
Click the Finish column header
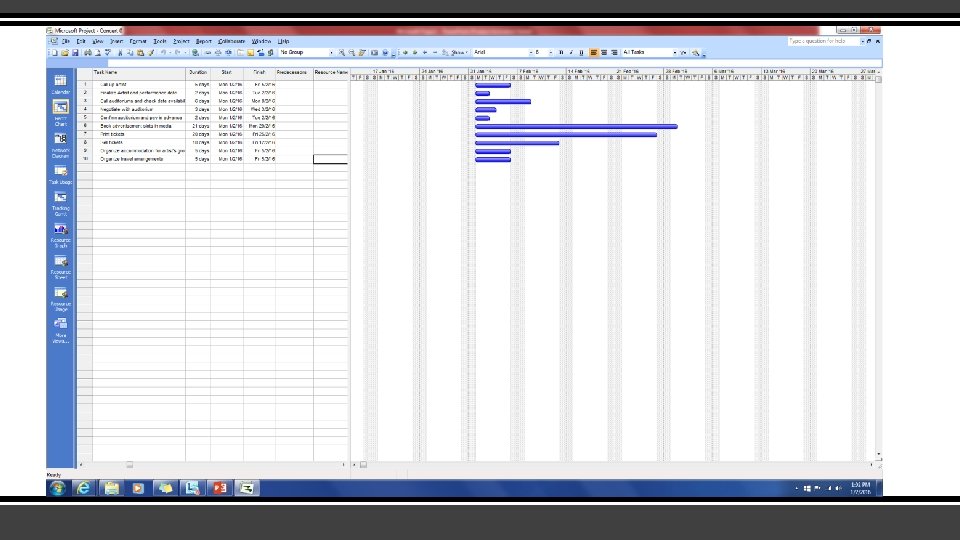pos(260,72)
